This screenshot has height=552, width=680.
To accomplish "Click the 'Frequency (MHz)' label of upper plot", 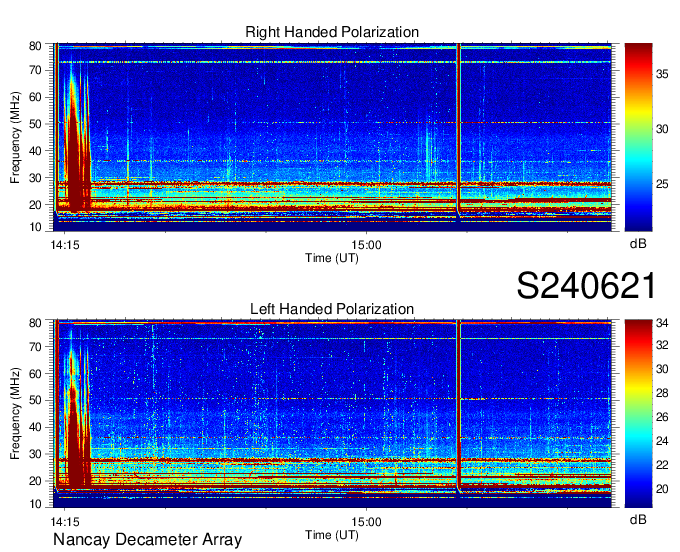I will click(15, 137).
